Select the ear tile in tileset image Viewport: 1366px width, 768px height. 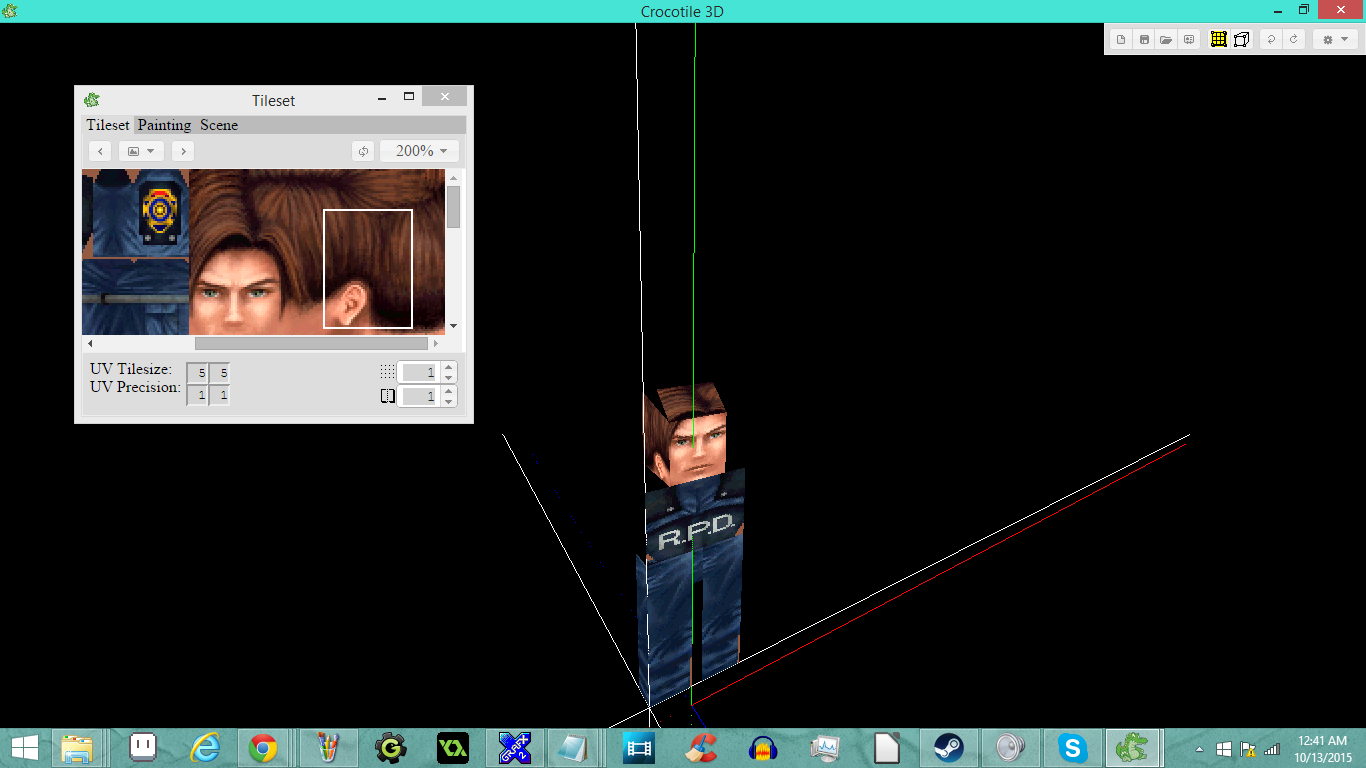tap(368, 268)
